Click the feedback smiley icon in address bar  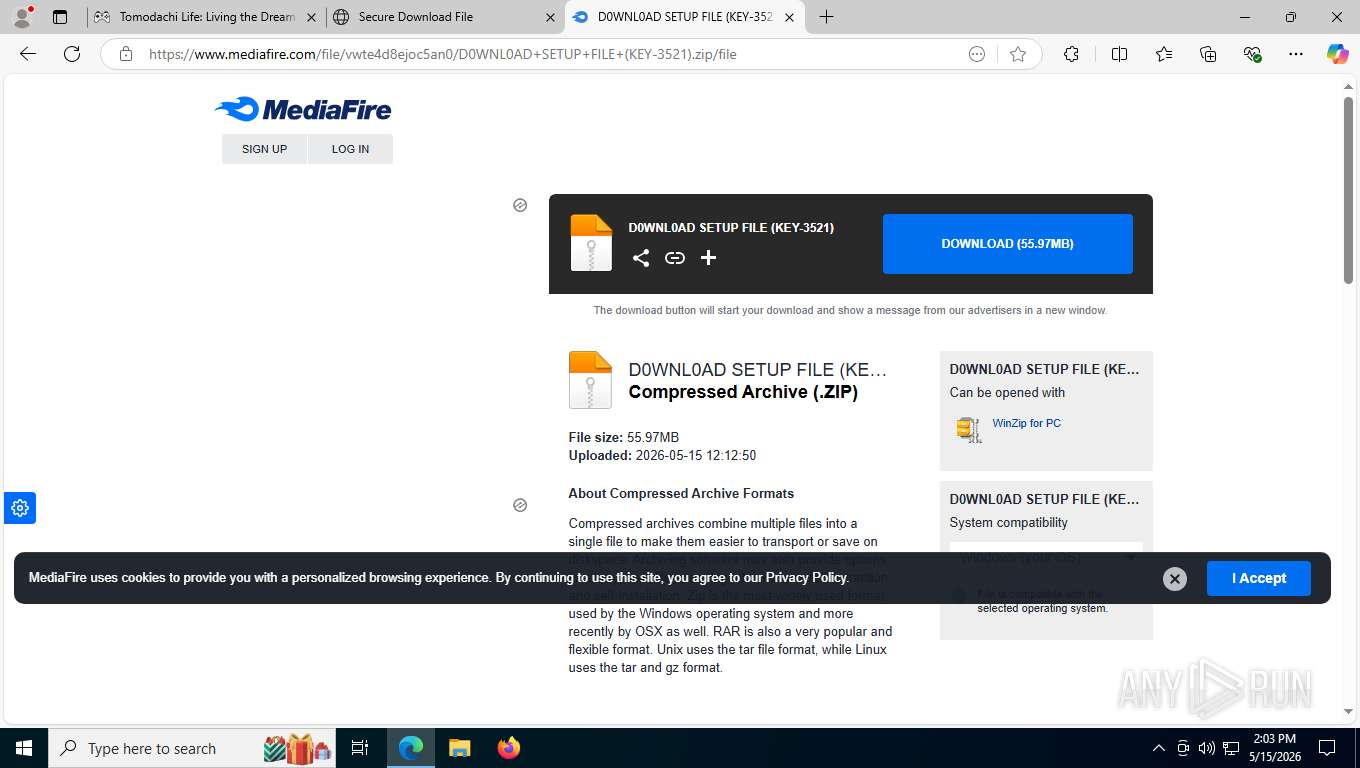point(977,54)
